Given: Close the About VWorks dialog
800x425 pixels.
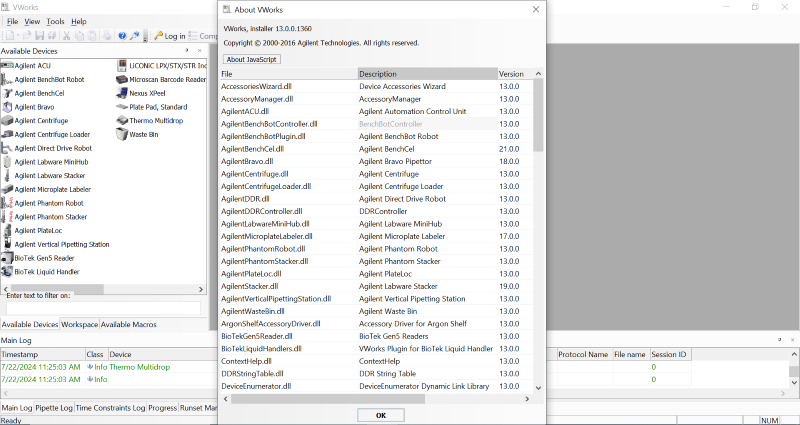Looking at the screenshot, I should click(536, 9).
